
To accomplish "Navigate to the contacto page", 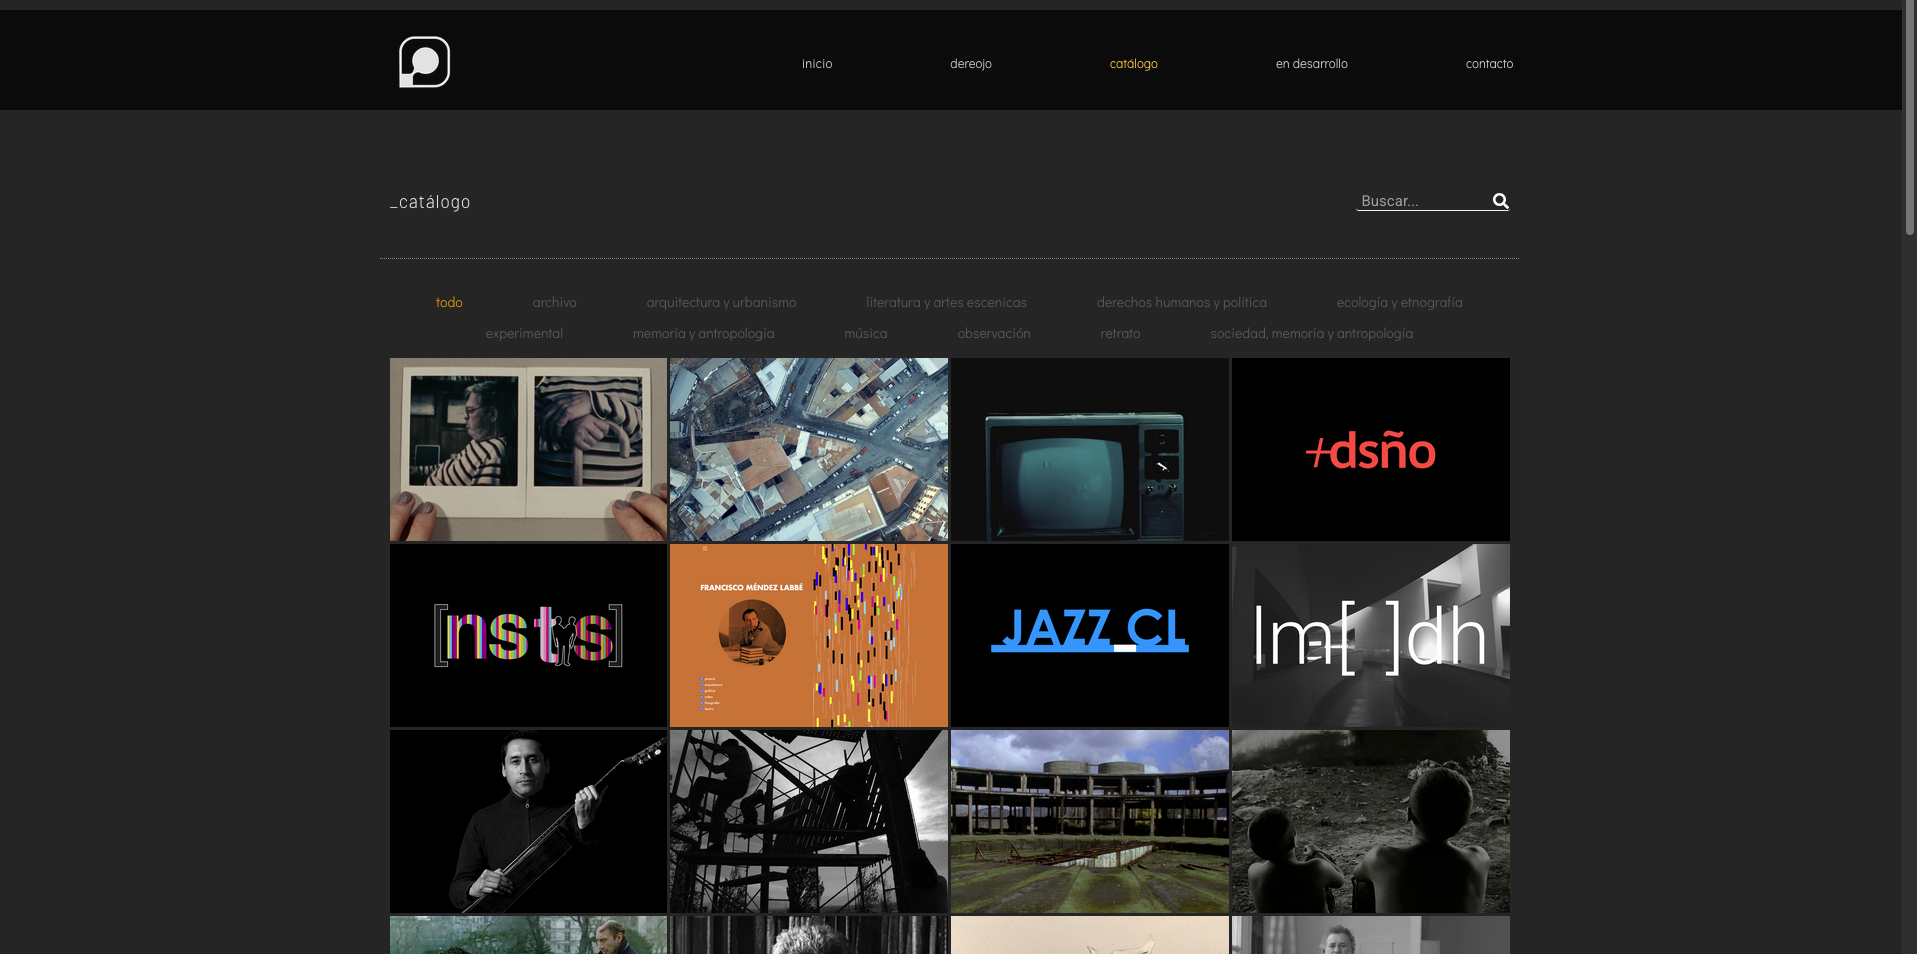I will (x=1488, y=64).
